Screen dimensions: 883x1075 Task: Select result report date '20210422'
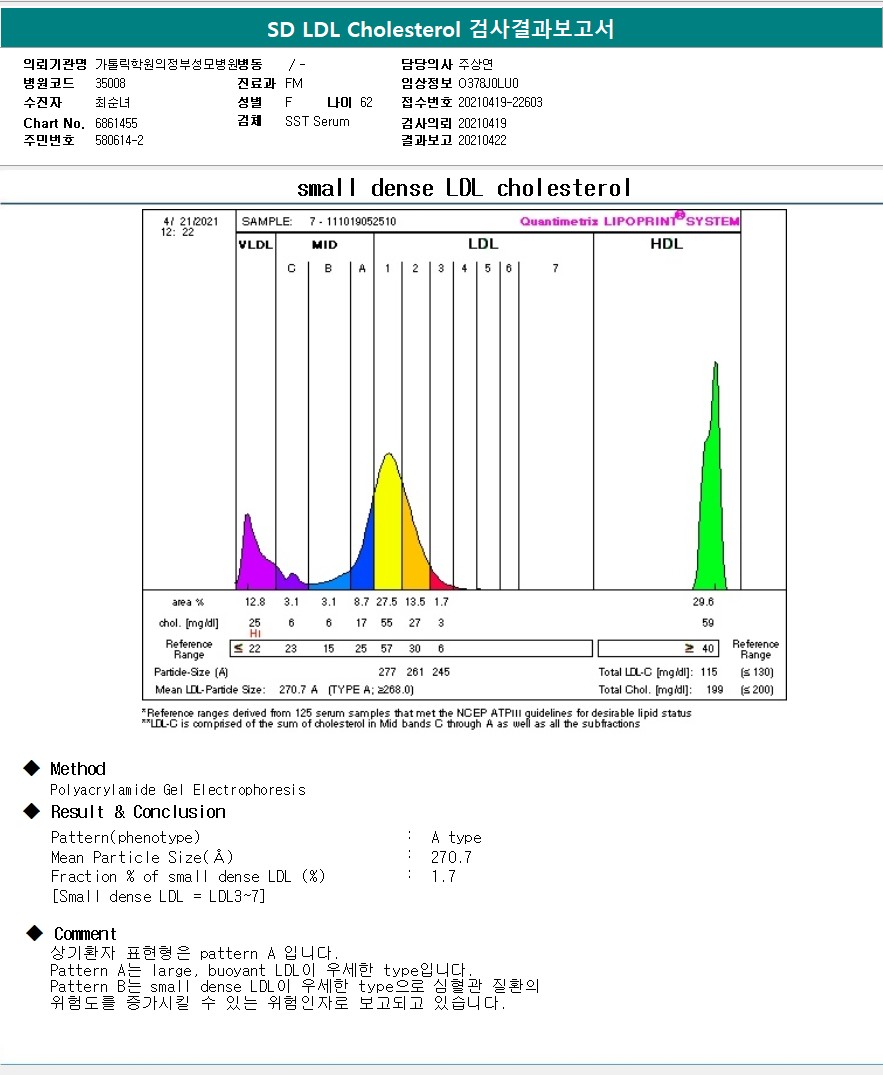[483, 141]
